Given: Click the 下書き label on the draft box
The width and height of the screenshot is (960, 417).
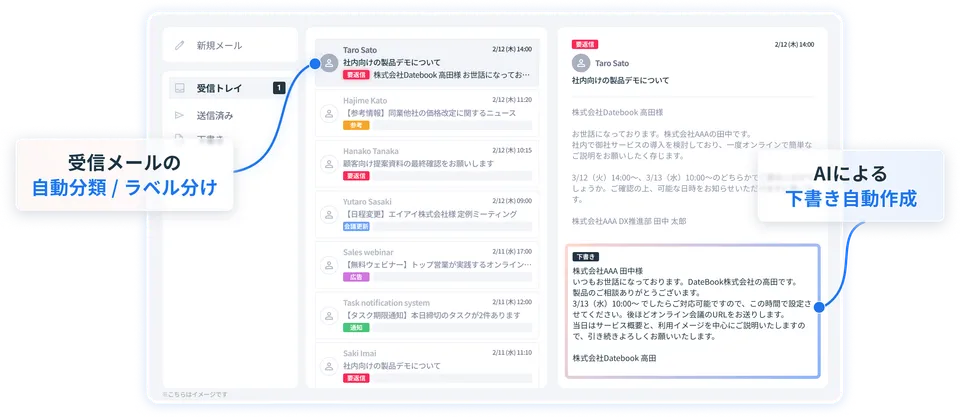Looking at the screenshot, I should pyautogui.click(x=586, y=257).
